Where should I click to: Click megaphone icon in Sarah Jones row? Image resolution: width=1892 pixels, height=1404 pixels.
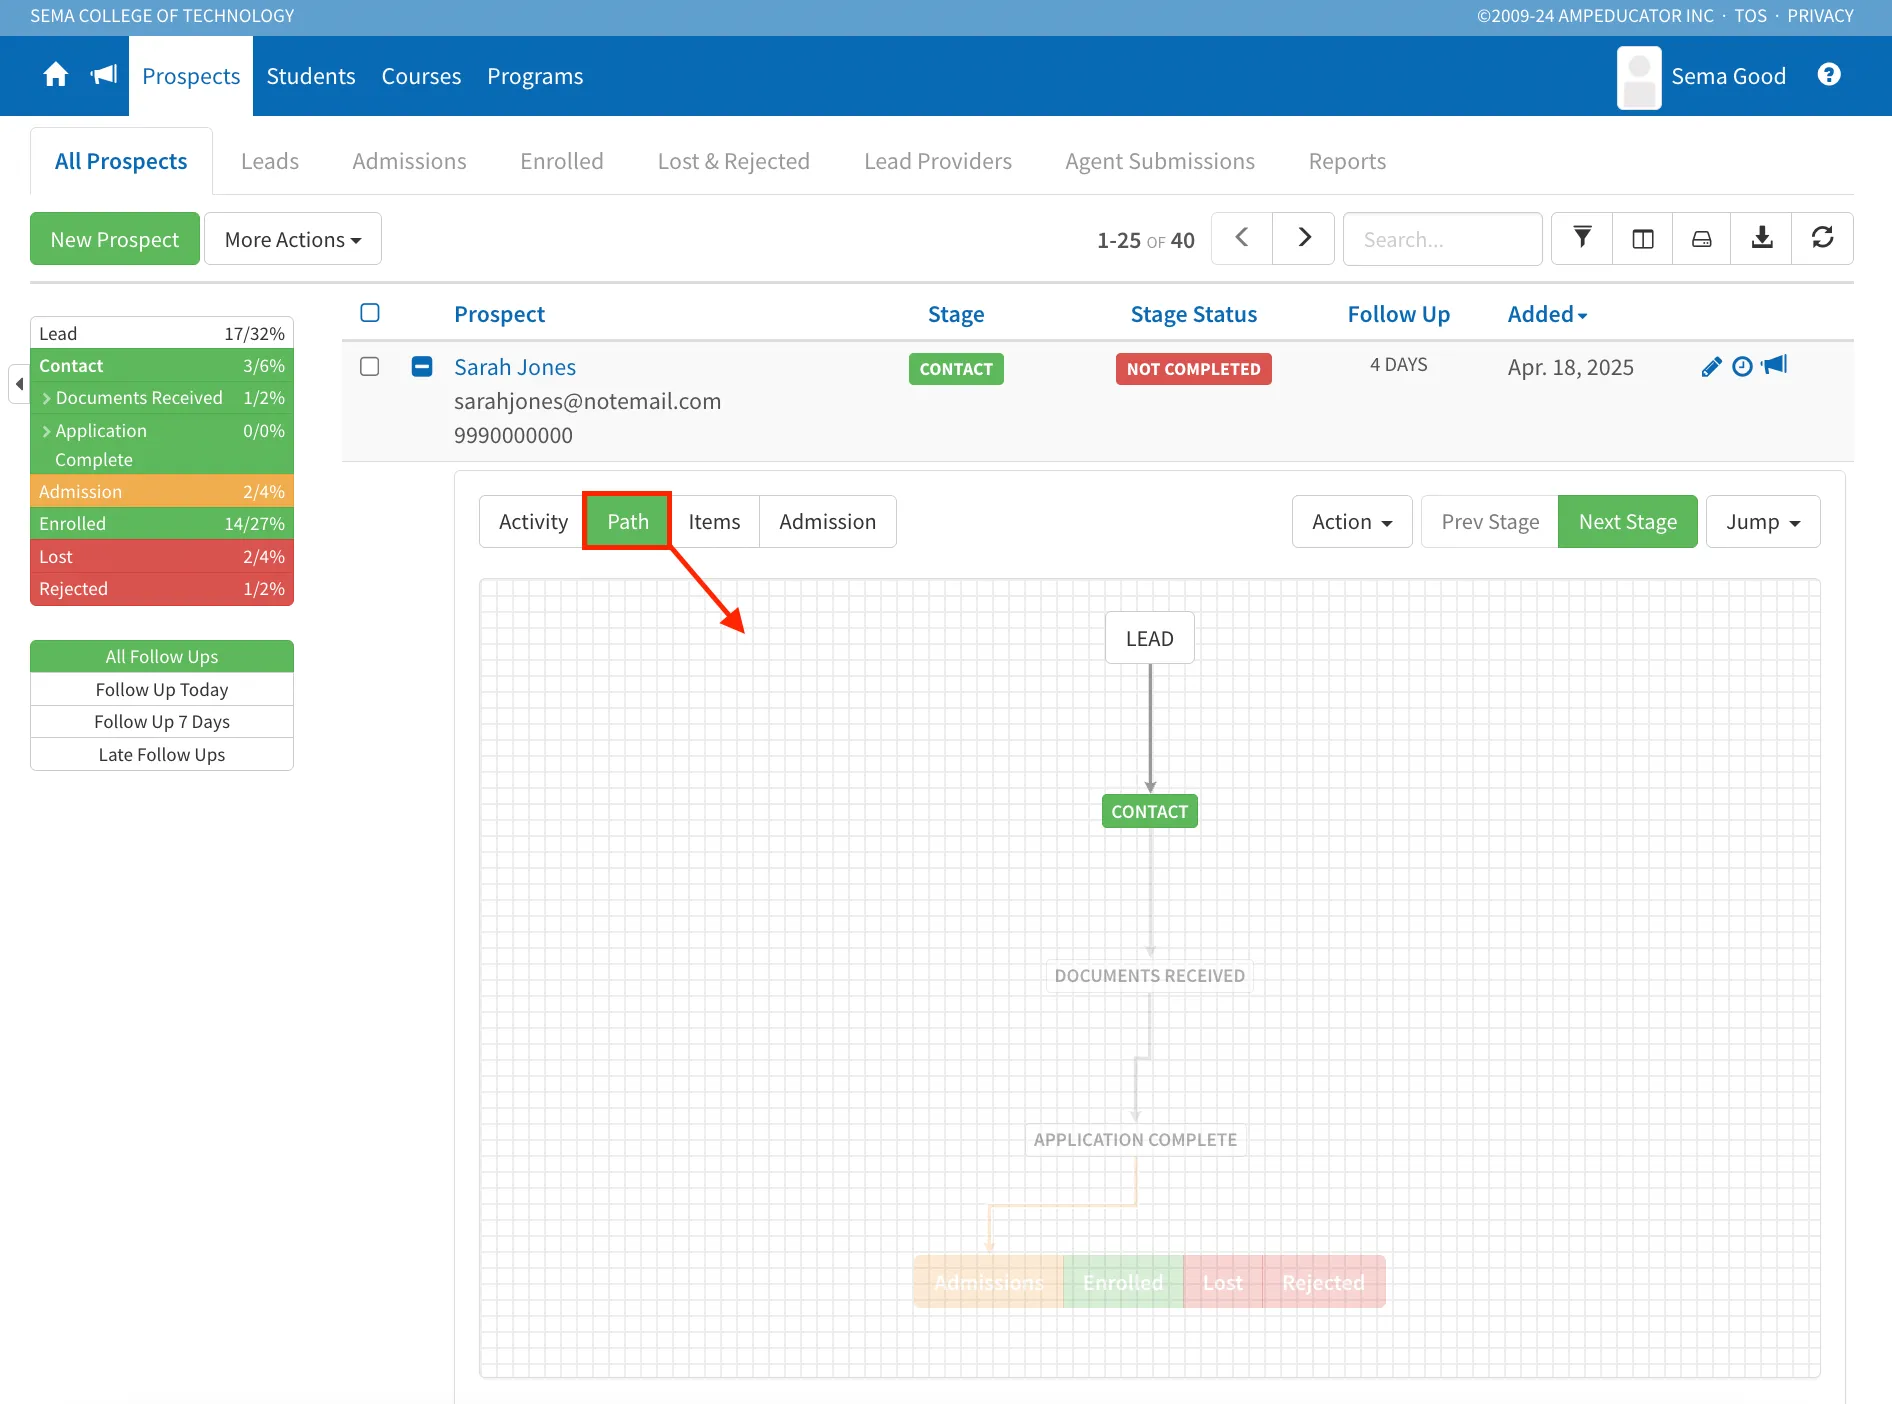click(x=1775, y=365)
